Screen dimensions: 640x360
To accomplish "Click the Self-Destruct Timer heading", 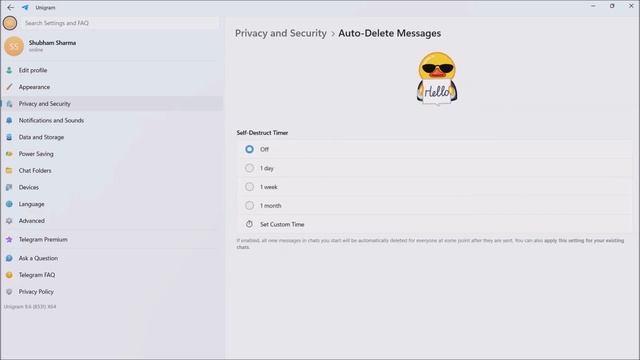I will pyautogui.click(x=262, y=133).
